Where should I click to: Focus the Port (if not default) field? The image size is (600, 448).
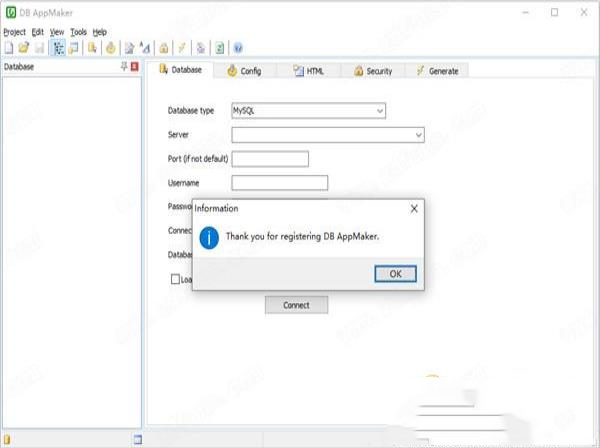click(270, 159)
